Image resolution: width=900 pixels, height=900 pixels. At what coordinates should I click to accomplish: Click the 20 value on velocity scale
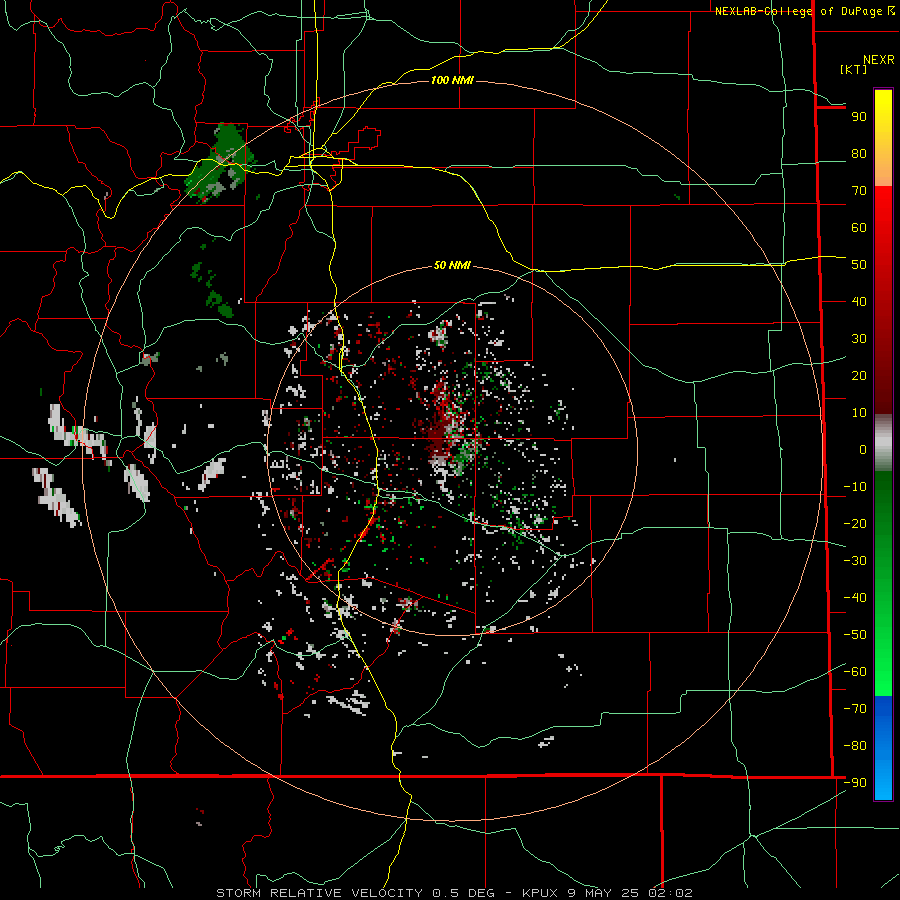[859, 376]
